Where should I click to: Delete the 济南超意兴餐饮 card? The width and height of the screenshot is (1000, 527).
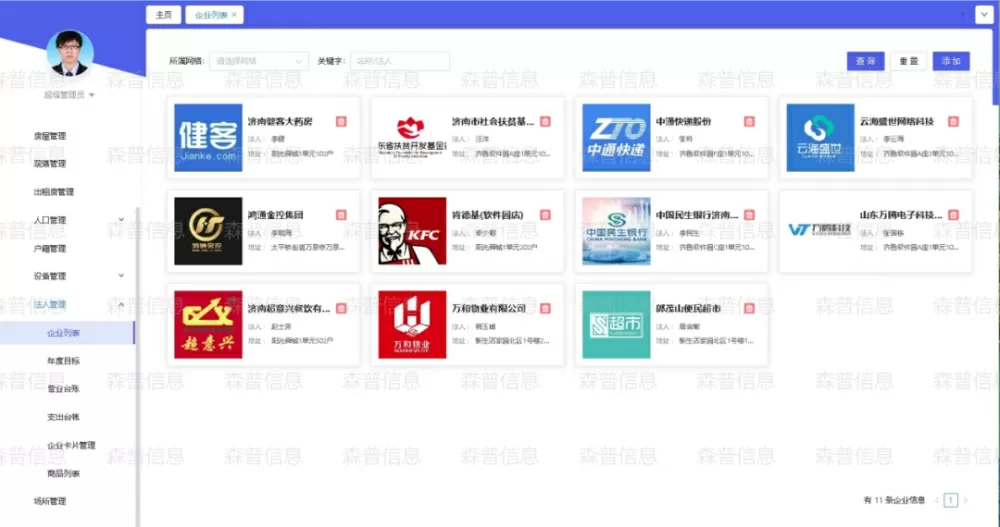[341, 308]
